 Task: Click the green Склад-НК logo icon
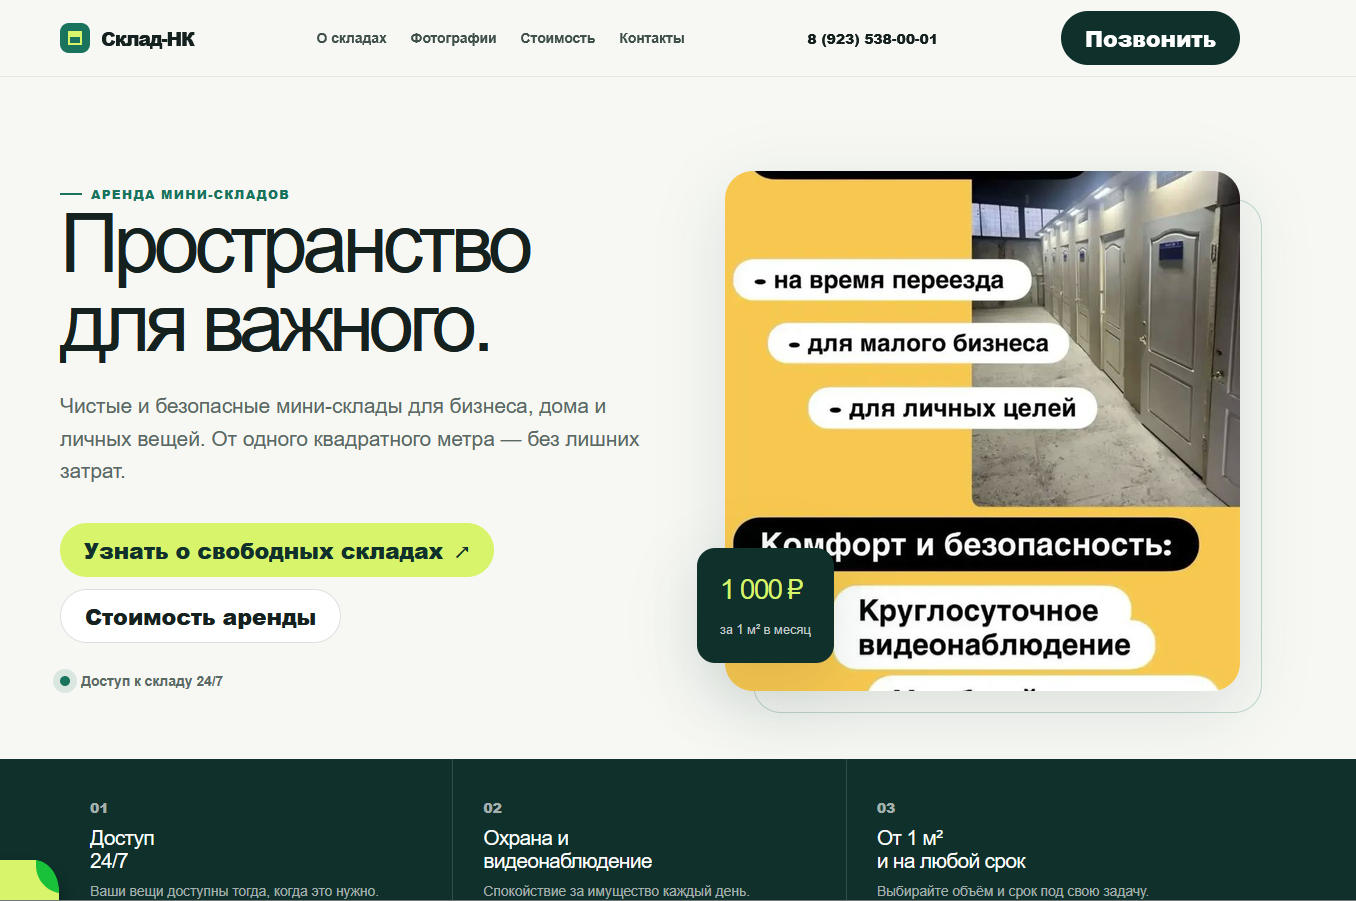(75, 38)
